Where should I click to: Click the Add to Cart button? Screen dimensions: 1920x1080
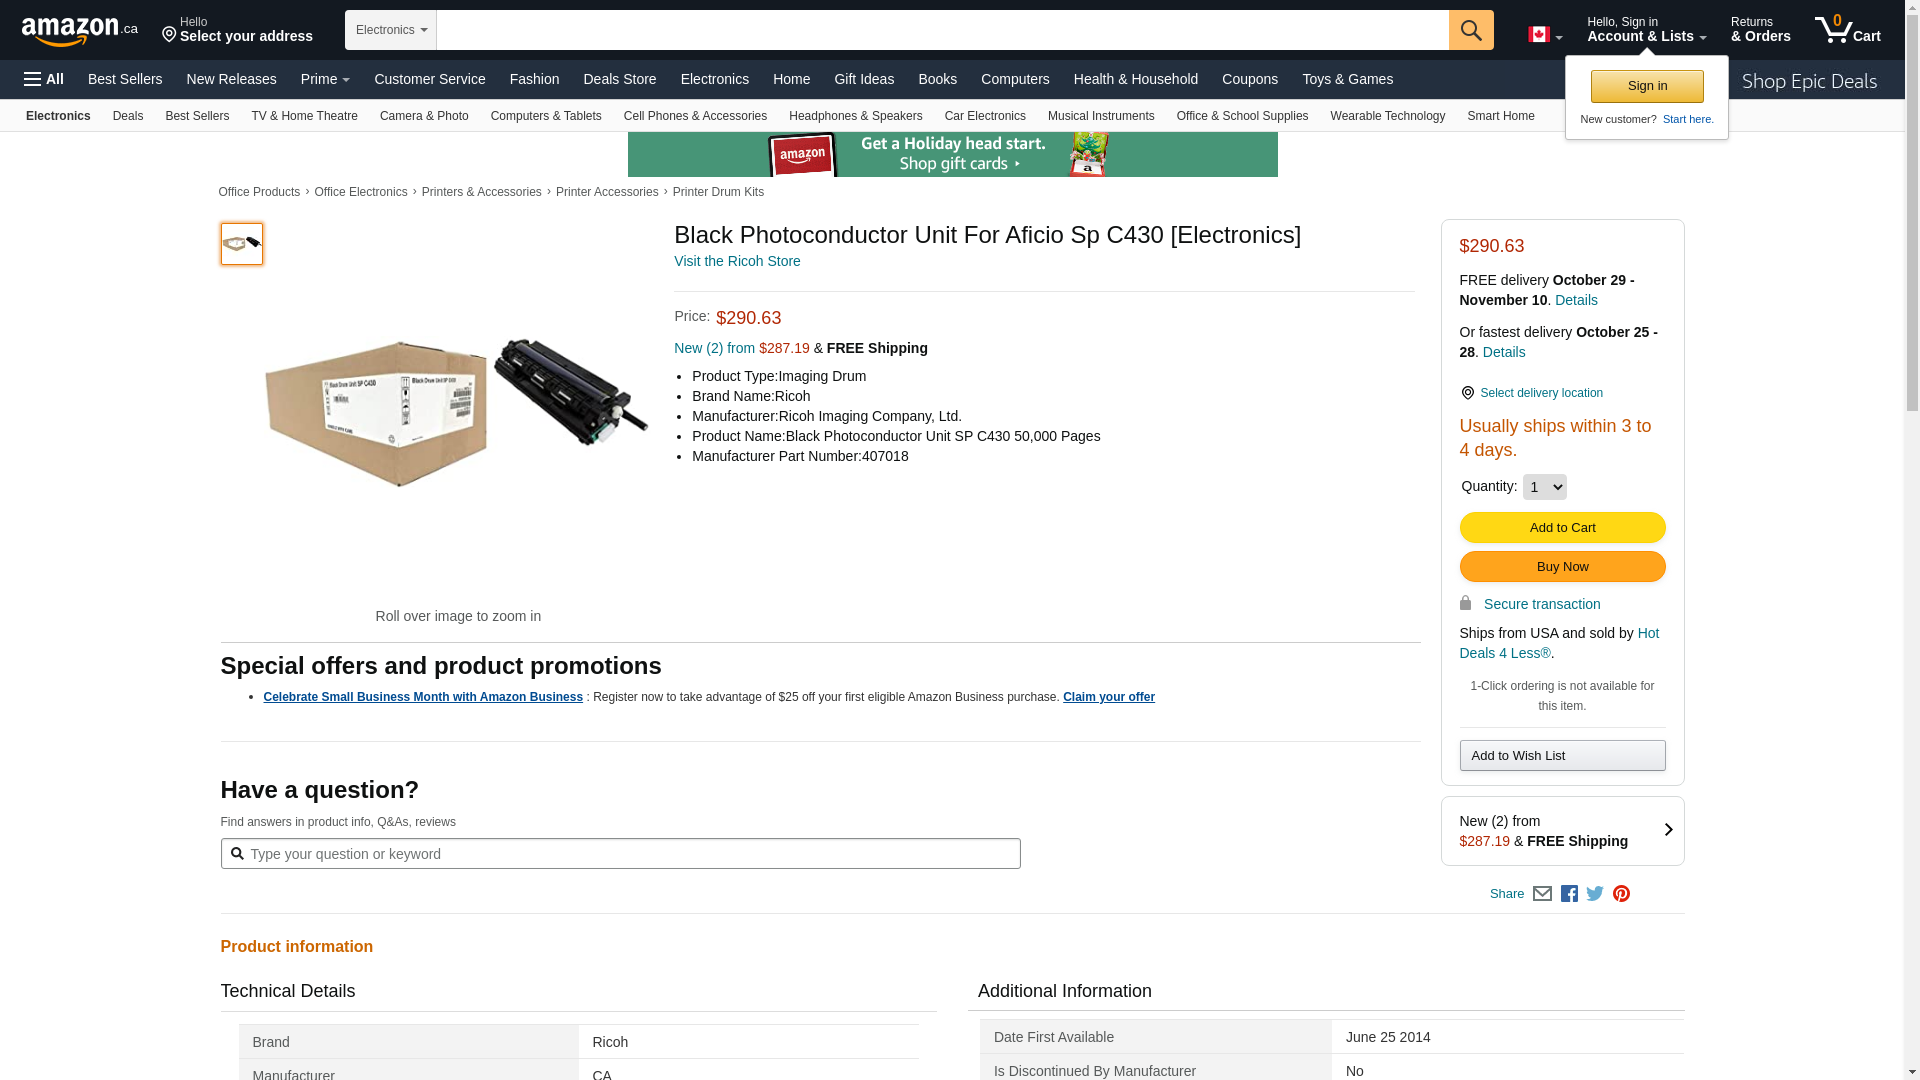(x=1562, y=528)
